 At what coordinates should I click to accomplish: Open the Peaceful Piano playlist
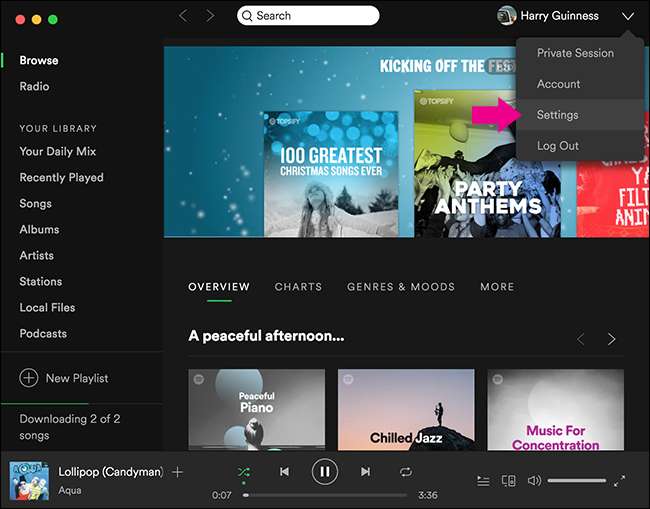(257, 410)
